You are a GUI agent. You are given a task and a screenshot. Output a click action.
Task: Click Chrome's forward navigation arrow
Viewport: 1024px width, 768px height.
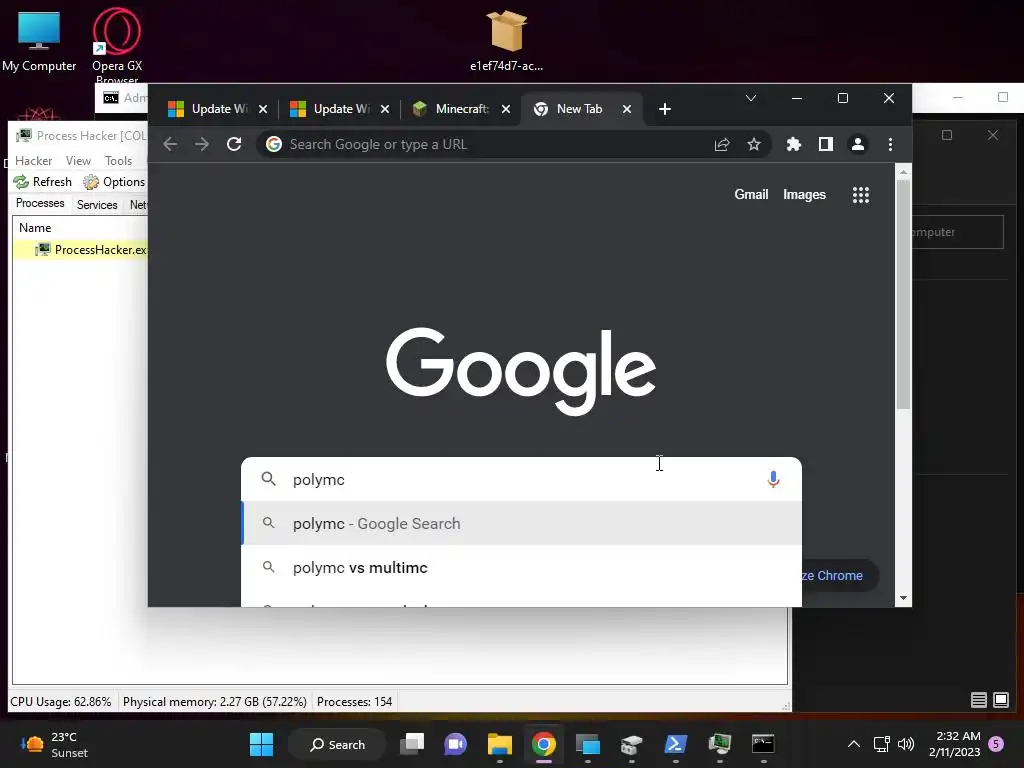[x=202, y=144]
